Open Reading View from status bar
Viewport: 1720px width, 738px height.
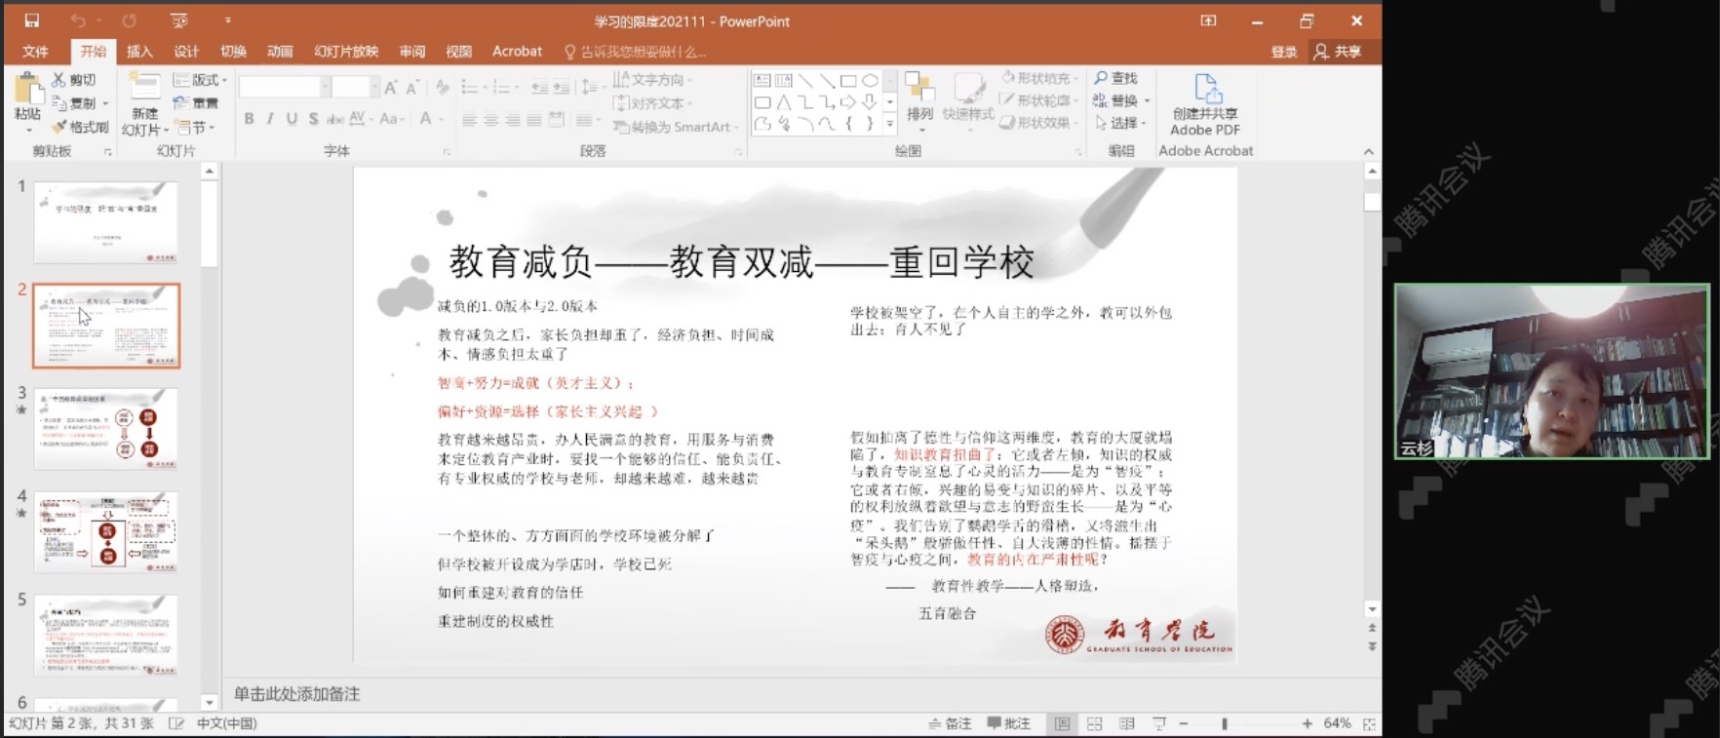(1127, 723)
